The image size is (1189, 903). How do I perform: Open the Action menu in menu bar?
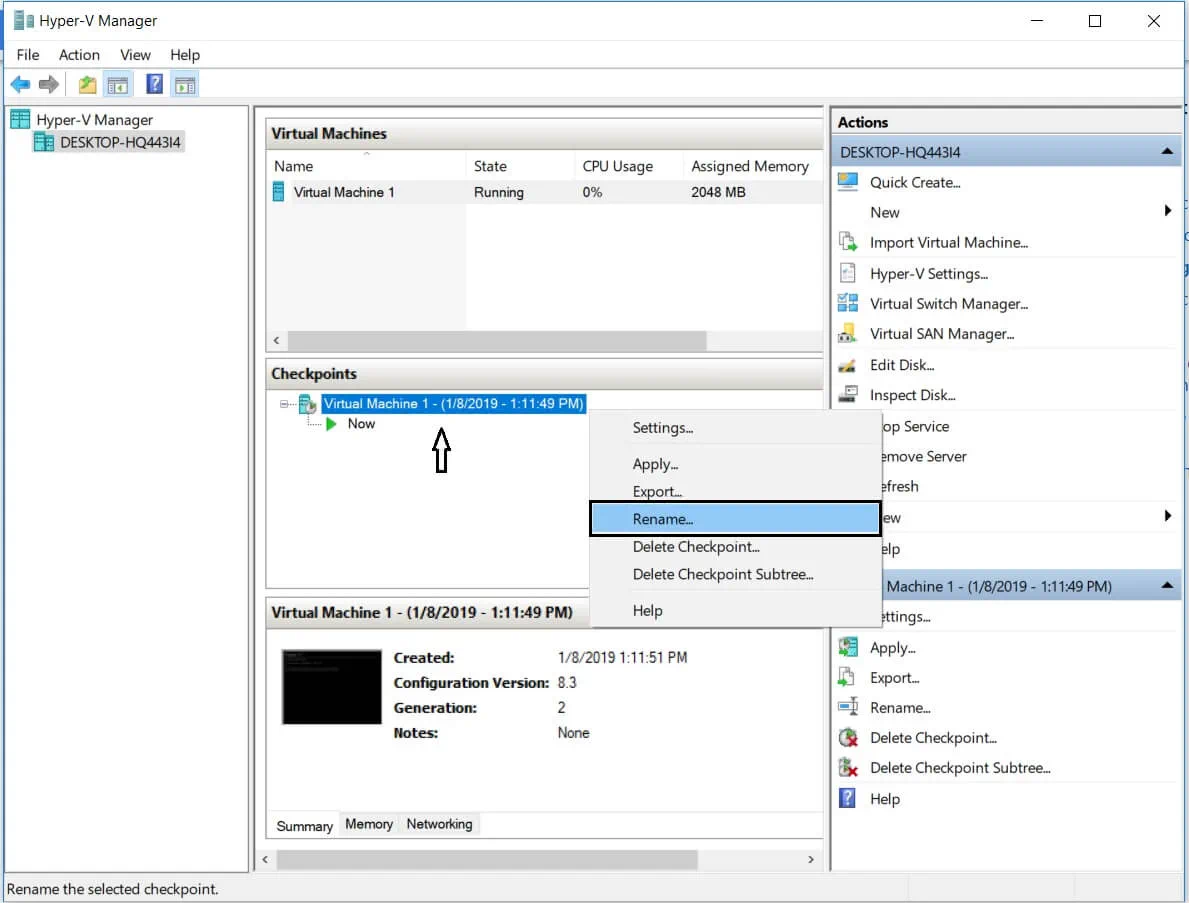(79, 55)
